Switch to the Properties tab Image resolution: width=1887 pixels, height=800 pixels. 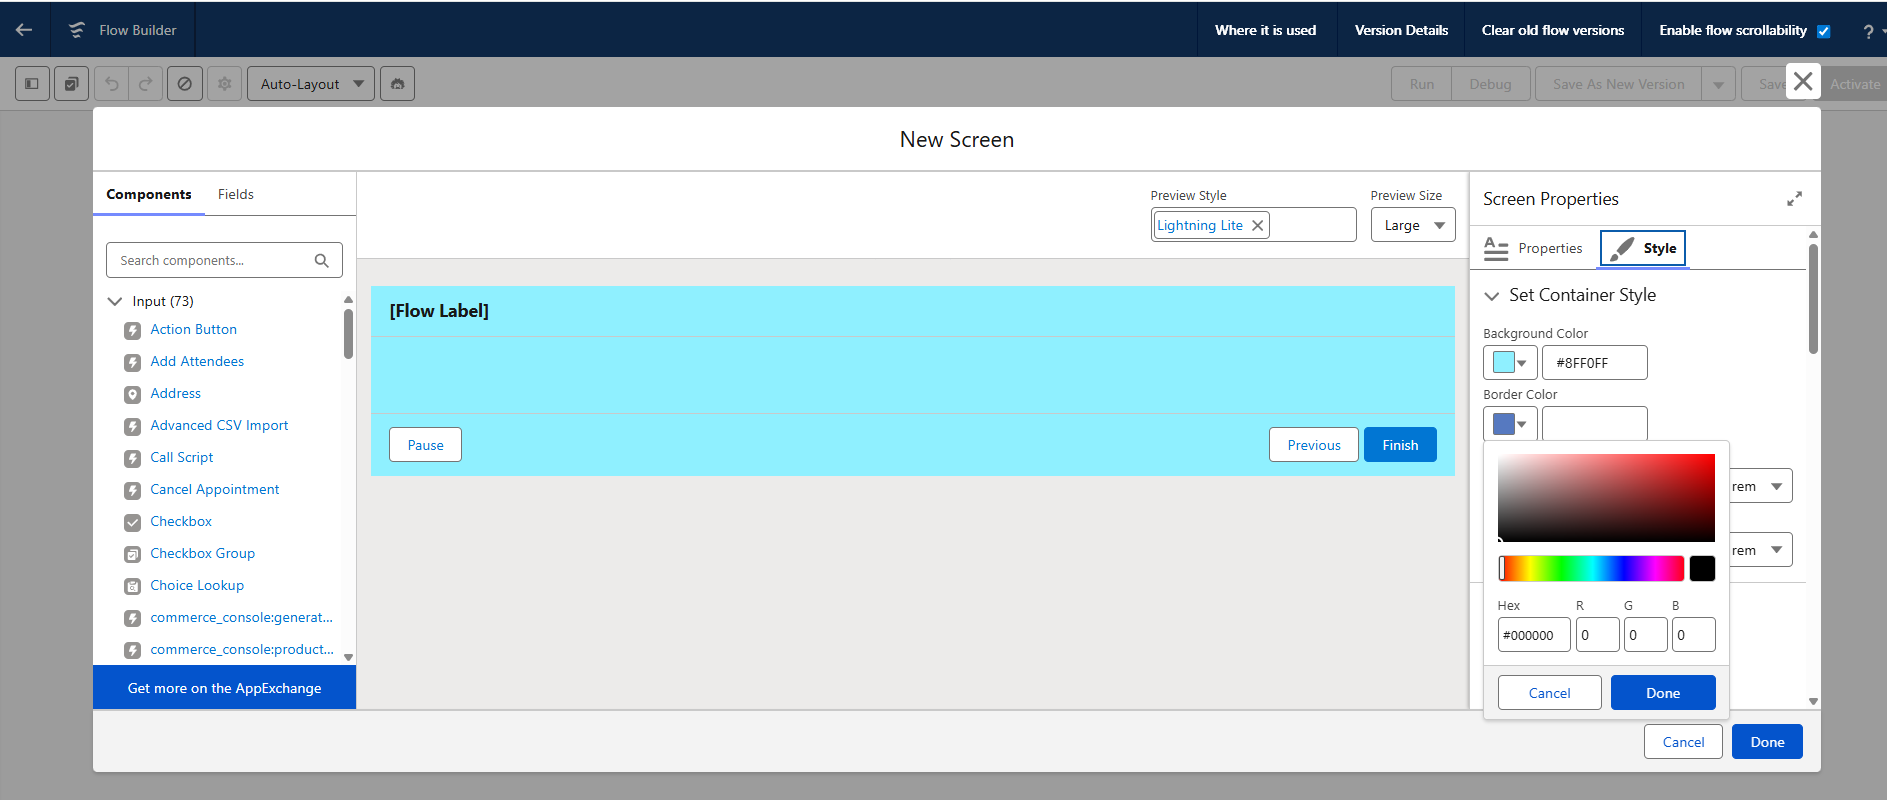[1534, 248]
